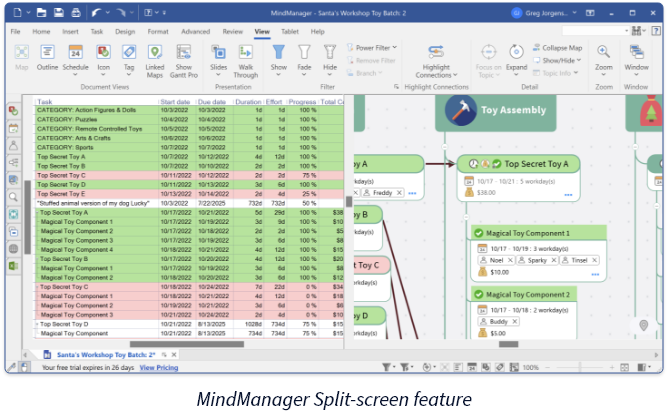
Task: Click the undo arrow in title bar
Action: tap(96, 13)
